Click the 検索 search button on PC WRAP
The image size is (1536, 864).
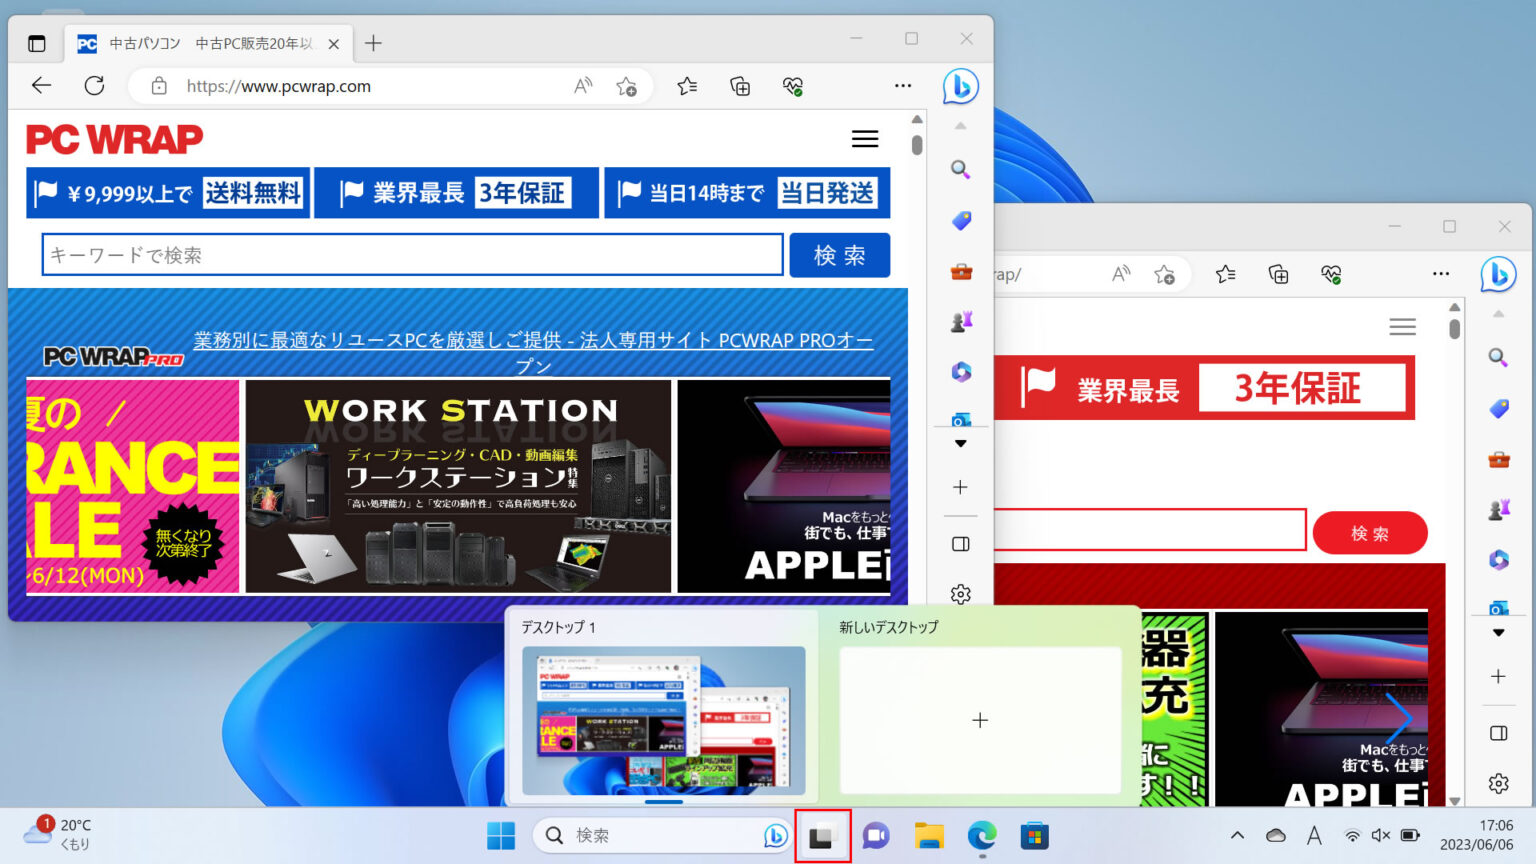click(x=839, y=255)
